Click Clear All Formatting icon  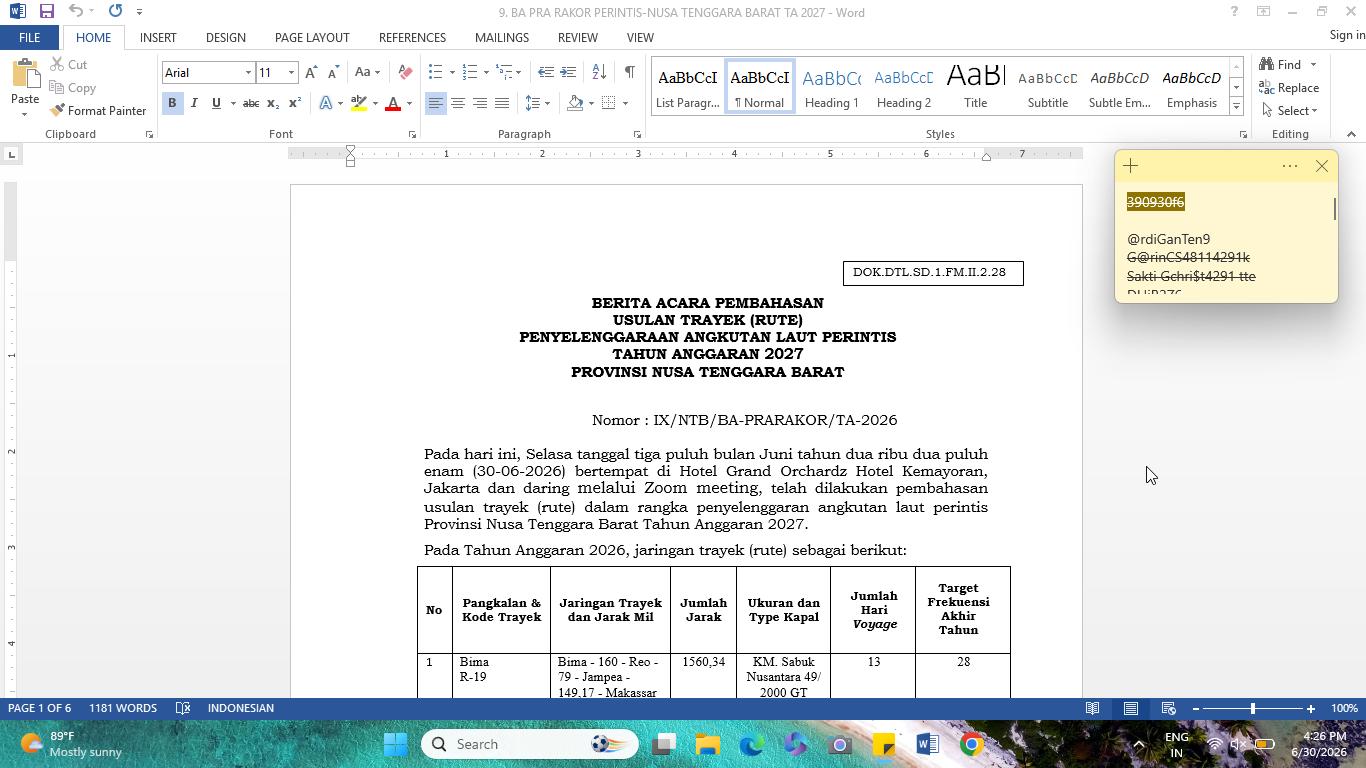[405, 73]
